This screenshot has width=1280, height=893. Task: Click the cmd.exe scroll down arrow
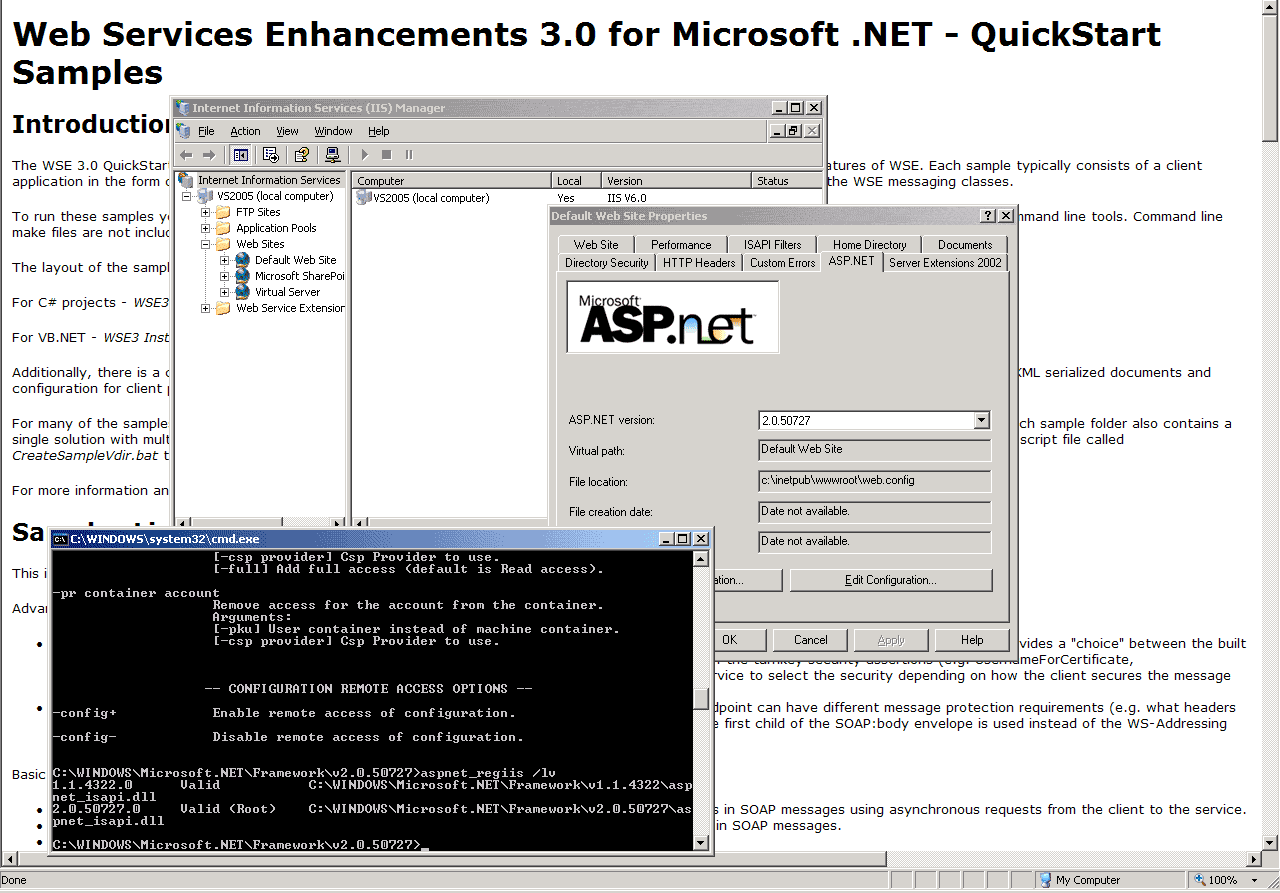coord(701,843)
